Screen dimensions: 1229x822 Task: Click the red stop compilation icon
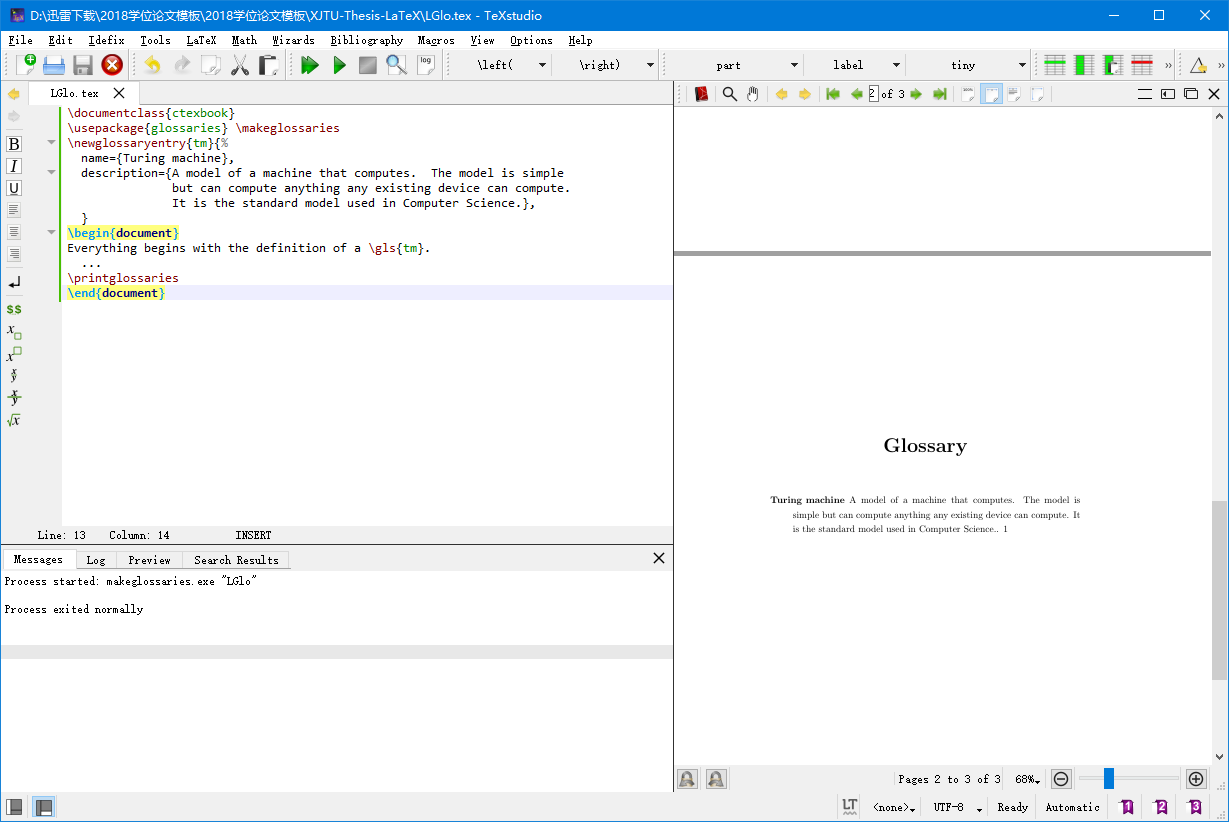[112, 65]
